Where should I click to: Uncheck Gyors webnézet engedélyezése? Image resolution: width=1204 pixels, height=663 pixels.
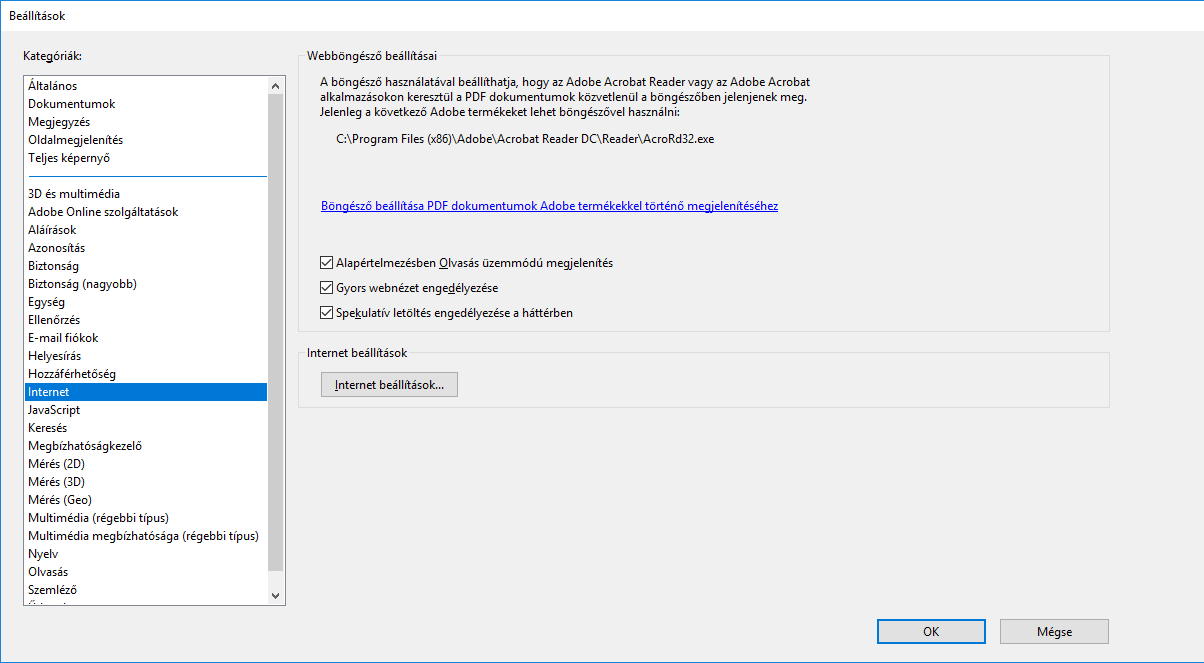(x=326, y=288)
